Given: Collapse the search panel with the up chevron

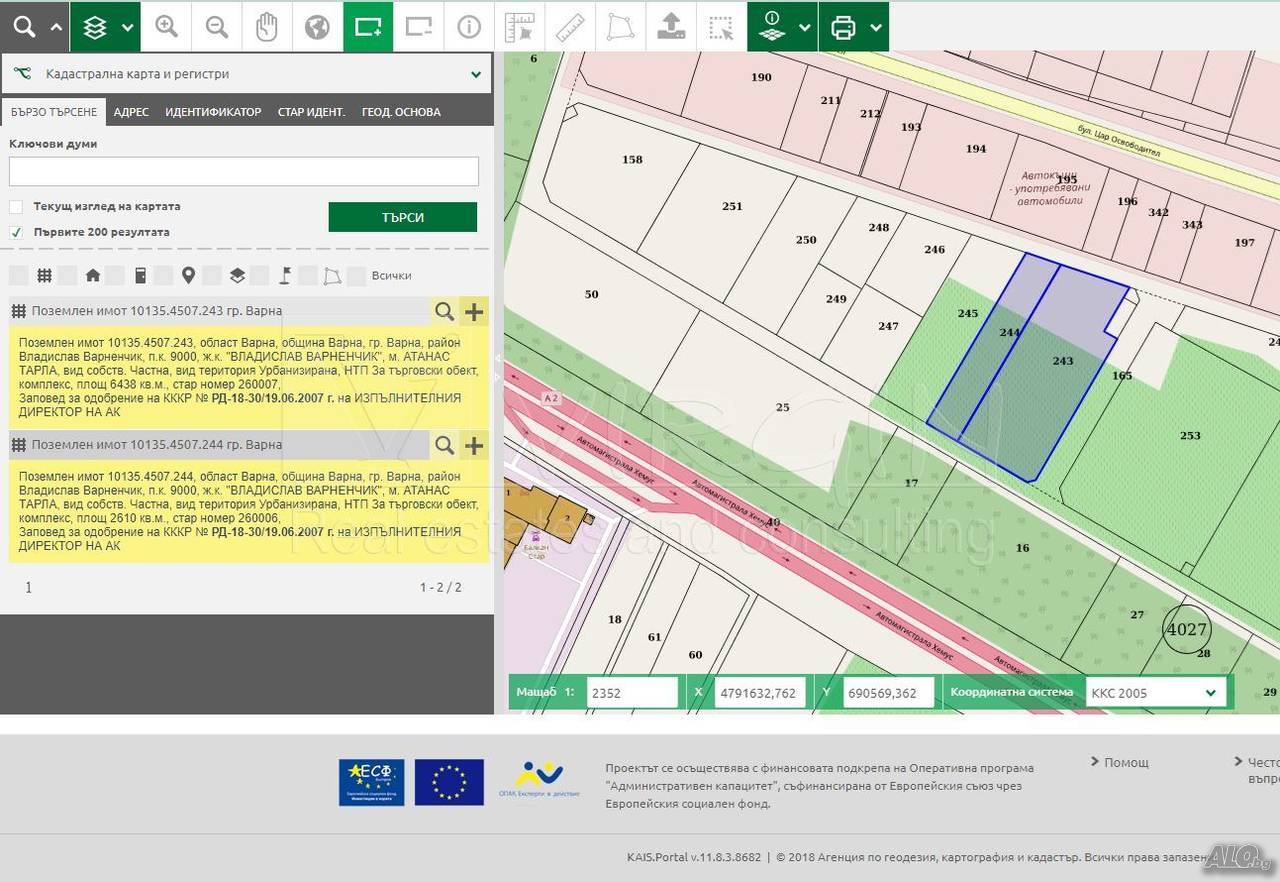Looking at the screenshot, I should (56, 28).
